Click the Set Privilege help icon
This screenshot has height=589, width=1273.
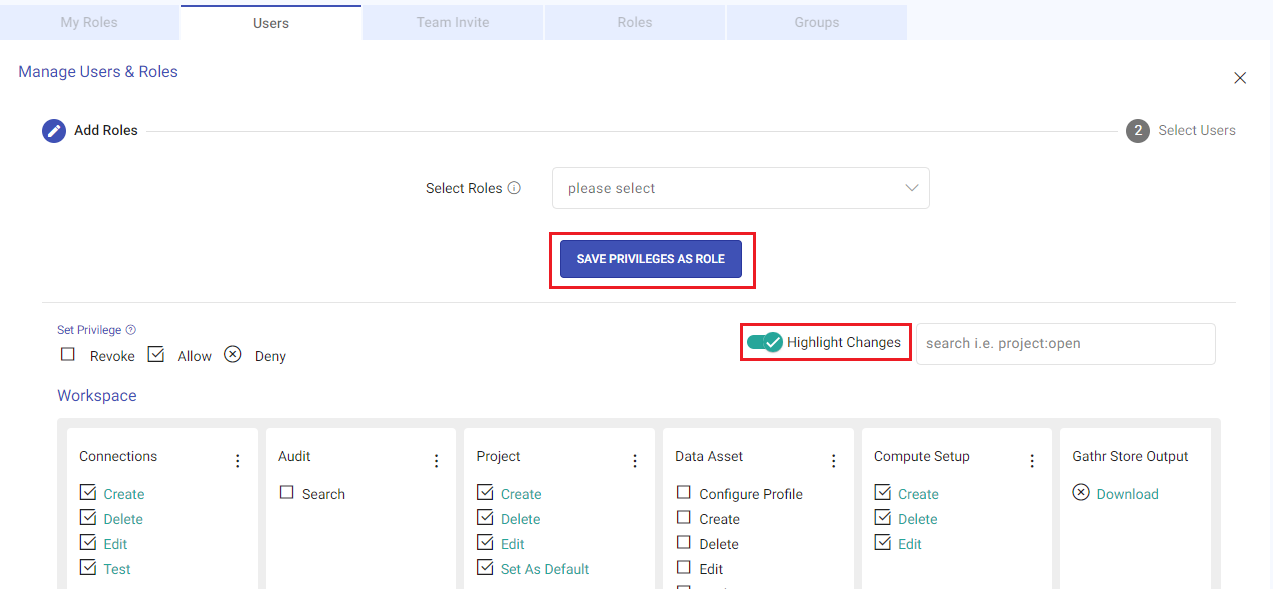tap(131, 330)
